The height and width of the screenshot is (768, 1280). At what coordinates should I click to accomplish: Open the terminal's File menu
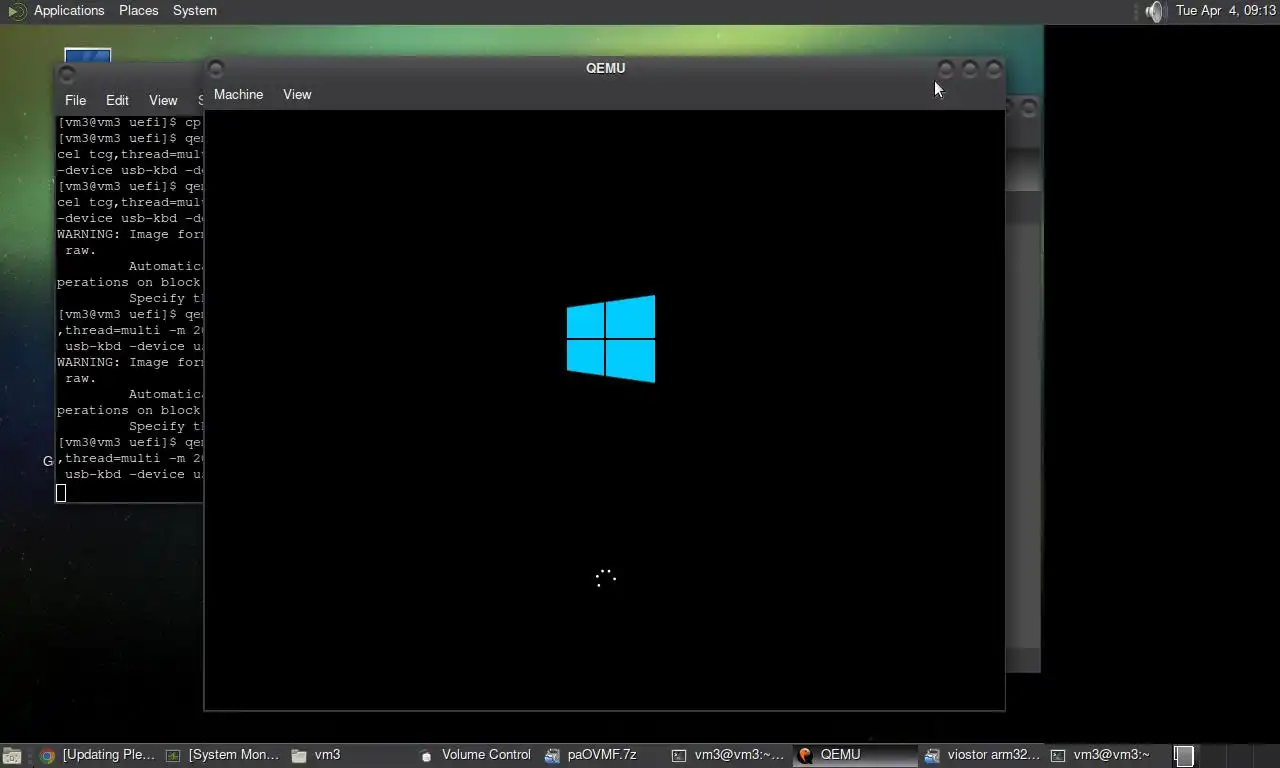75,100
